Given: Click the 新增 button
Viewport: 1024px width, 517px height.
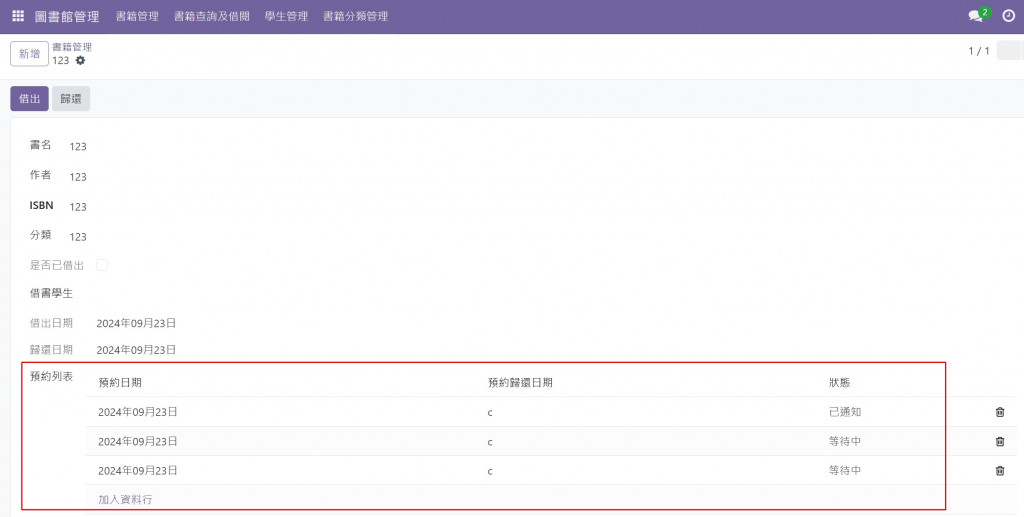Looking at the screenshot, I should [29, 54].
